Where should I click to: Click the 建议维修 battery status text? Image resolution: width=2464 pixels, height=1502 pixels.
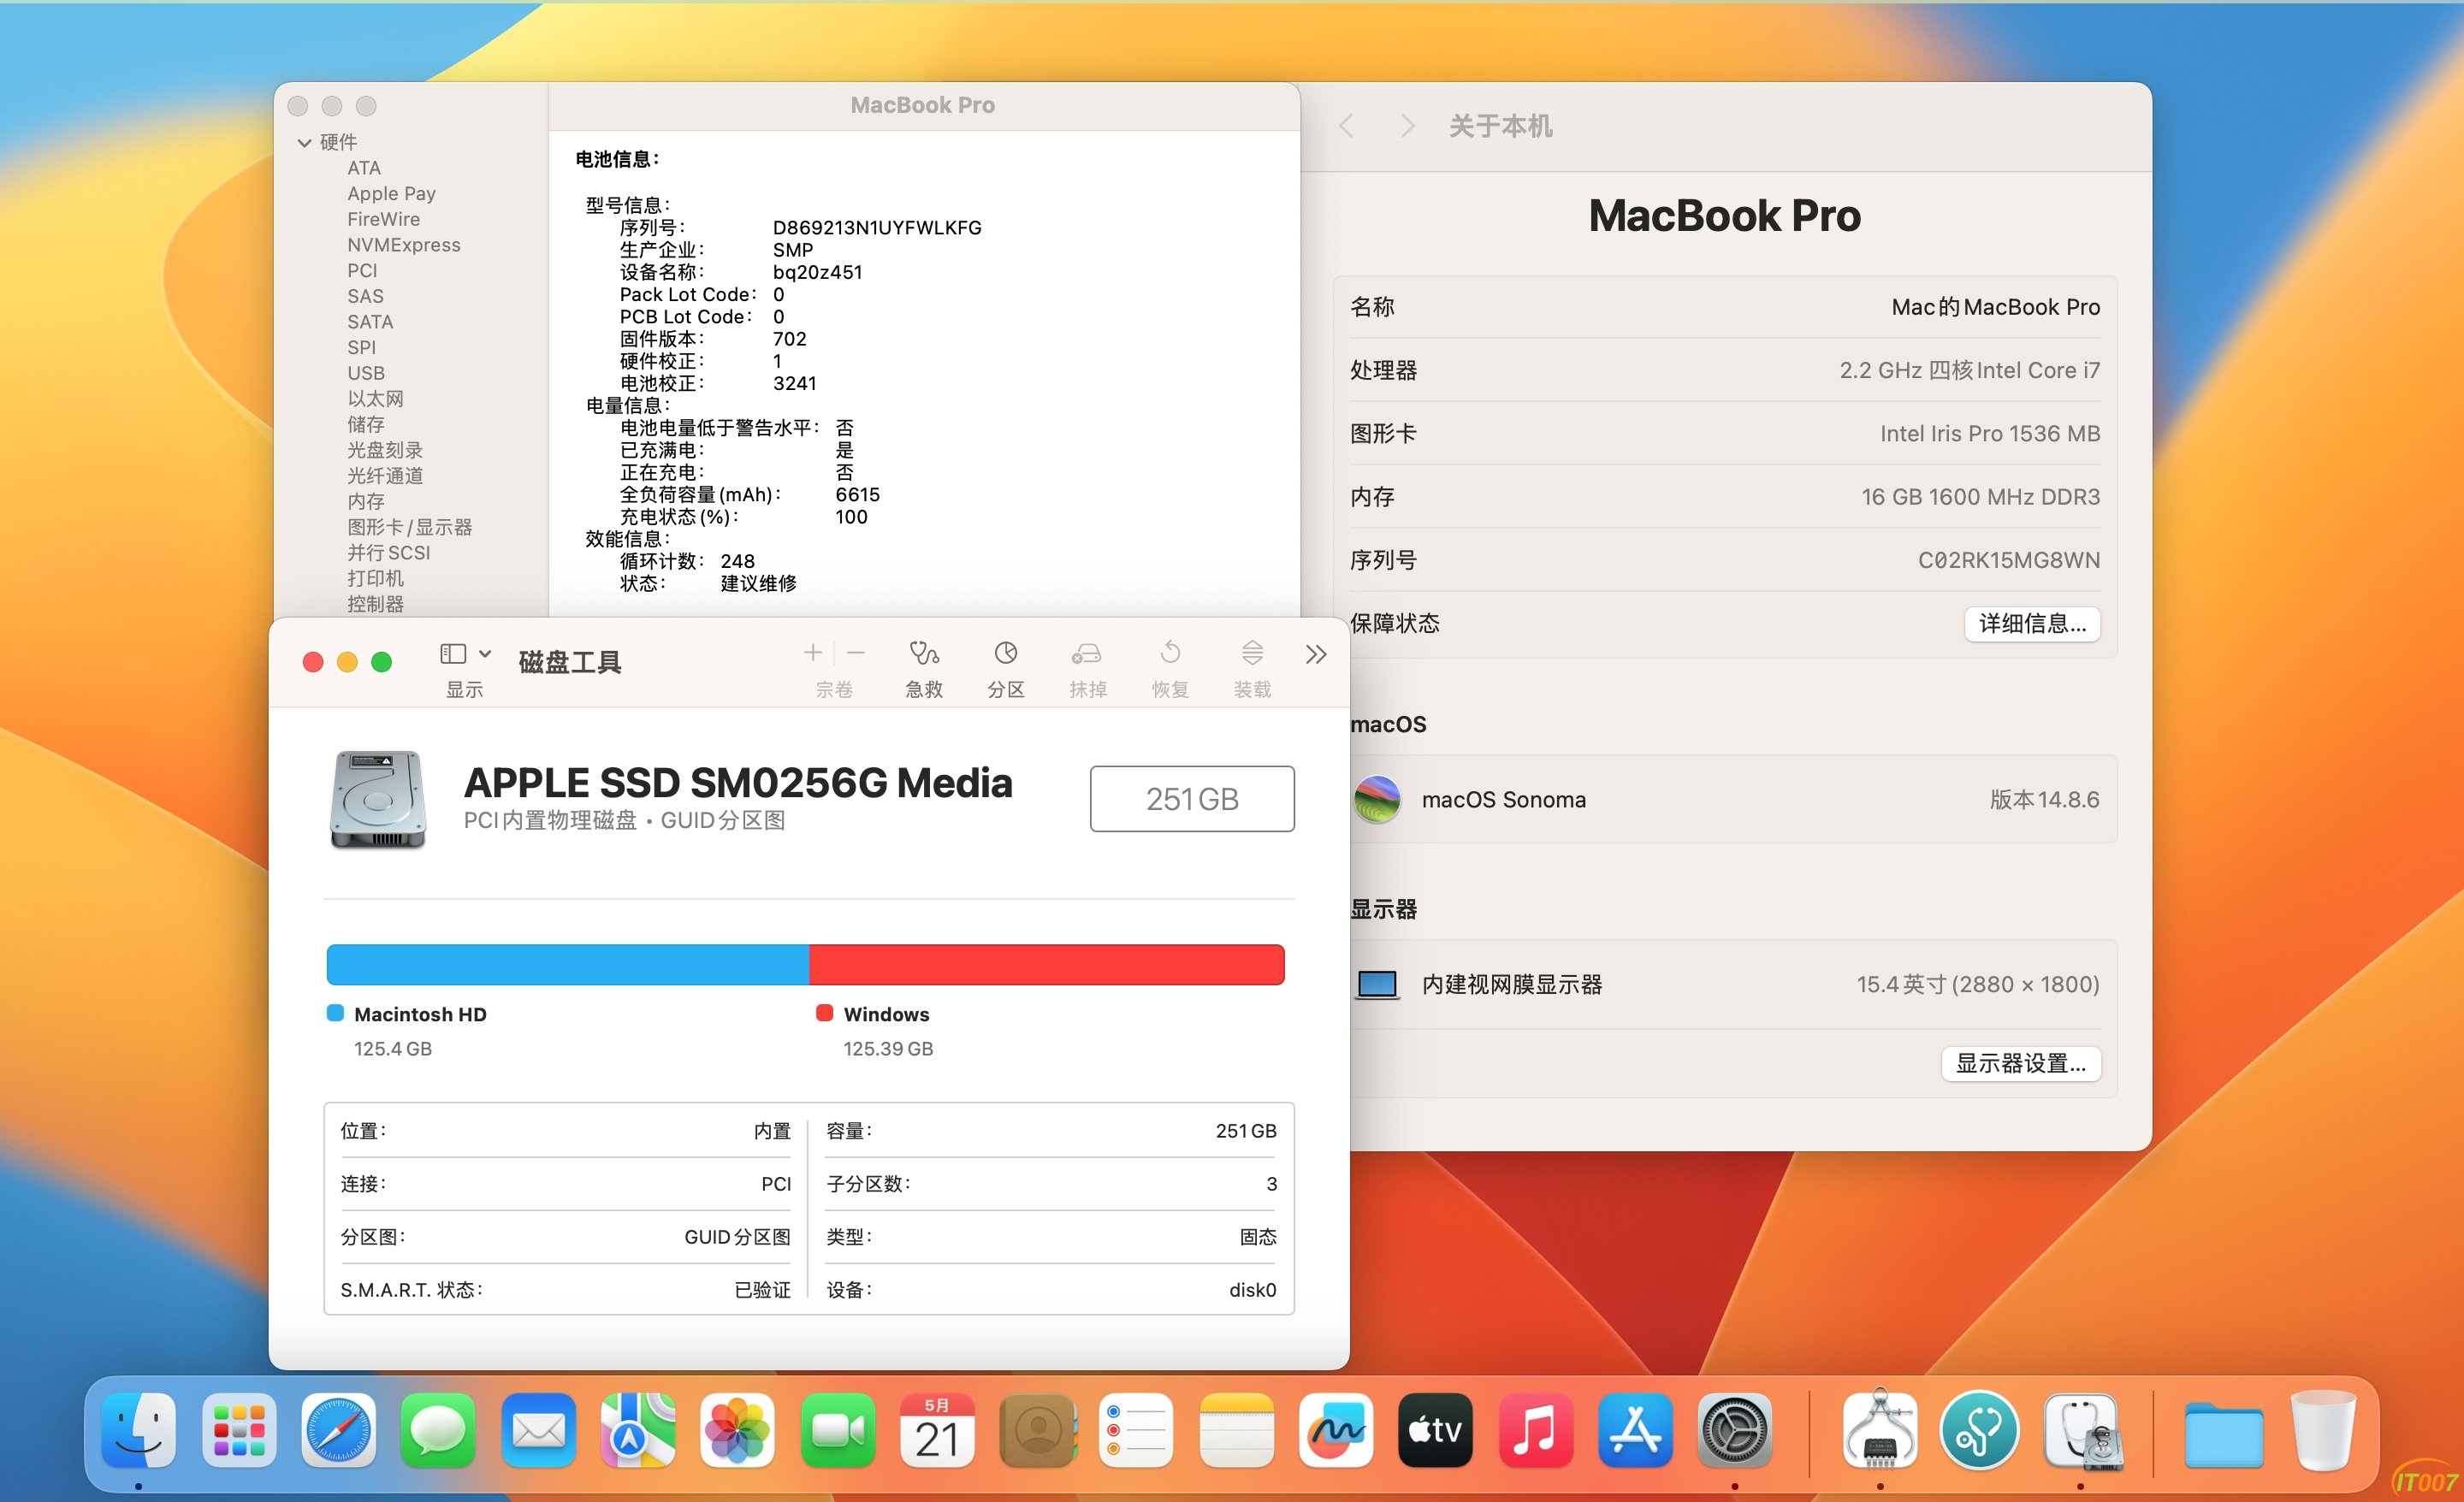click(758, 583)
